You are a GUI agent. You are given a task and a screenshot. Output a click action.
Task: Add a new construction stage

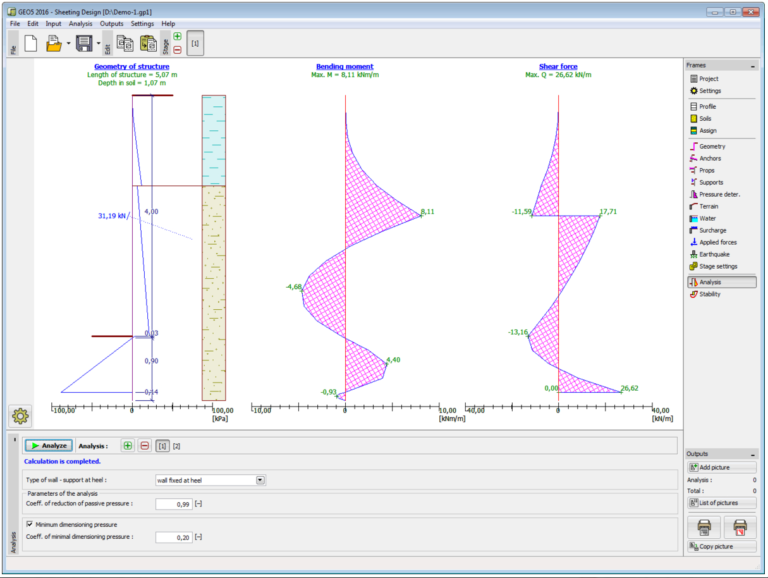177,36
